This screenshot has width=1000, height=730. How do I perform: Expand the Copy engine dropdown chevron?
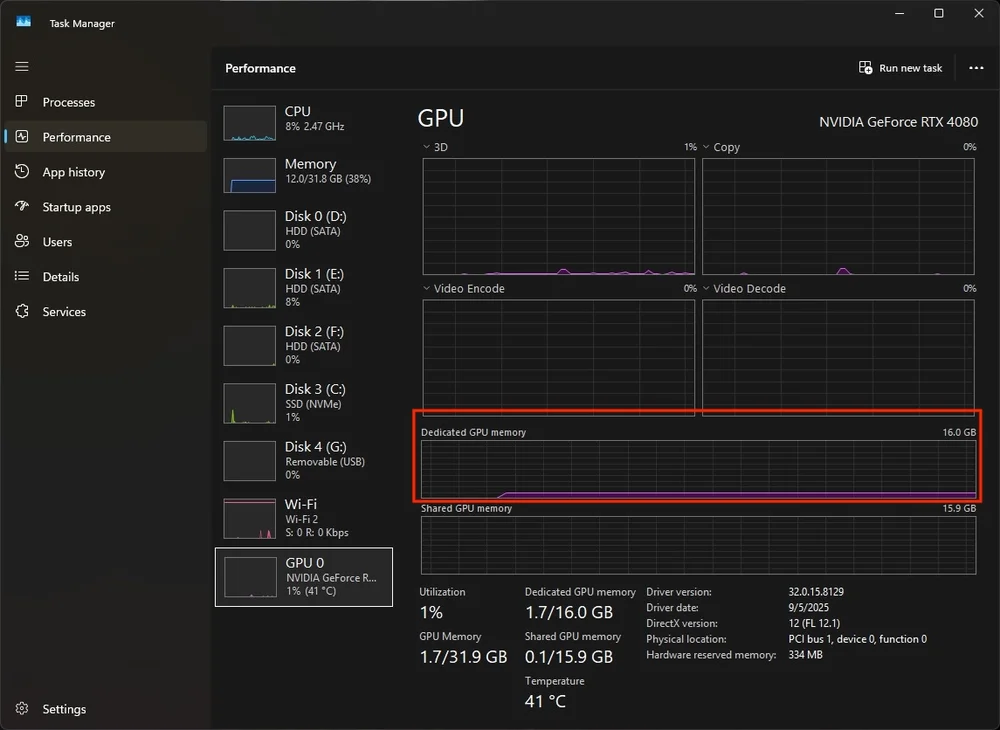706,147
